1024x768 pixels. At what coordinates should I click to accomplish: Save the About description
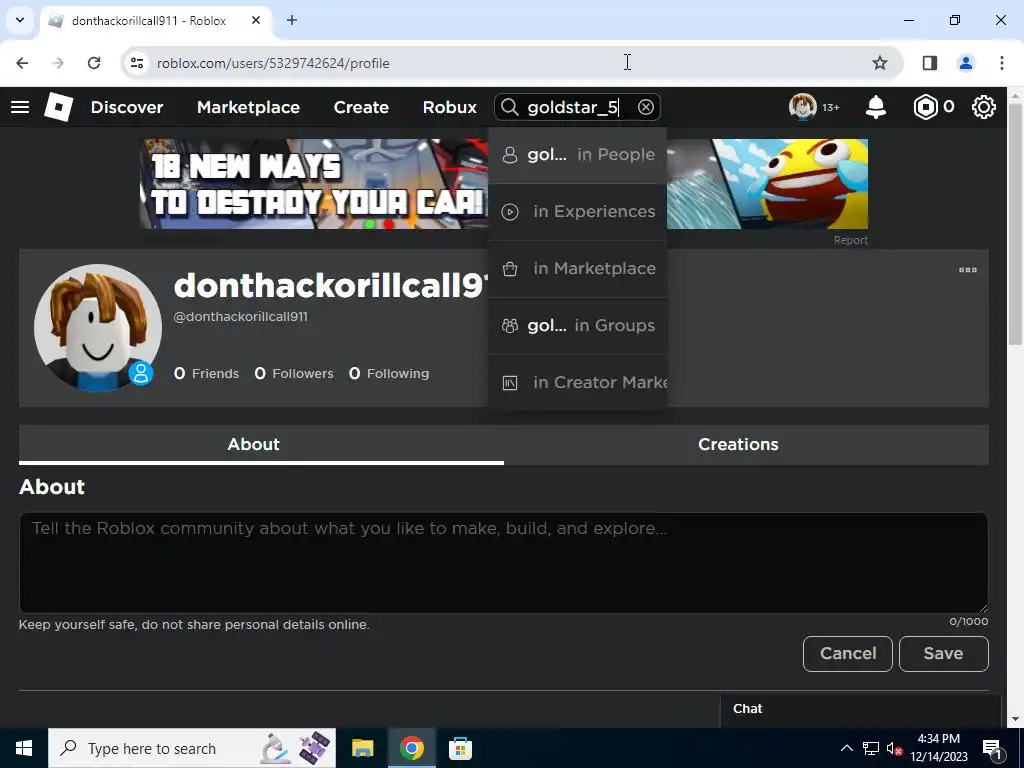pos(944,654)
